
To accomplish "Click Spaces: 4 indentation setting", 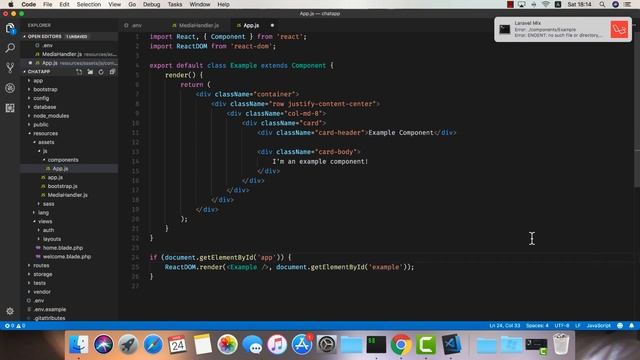I will tap(537, 326).
